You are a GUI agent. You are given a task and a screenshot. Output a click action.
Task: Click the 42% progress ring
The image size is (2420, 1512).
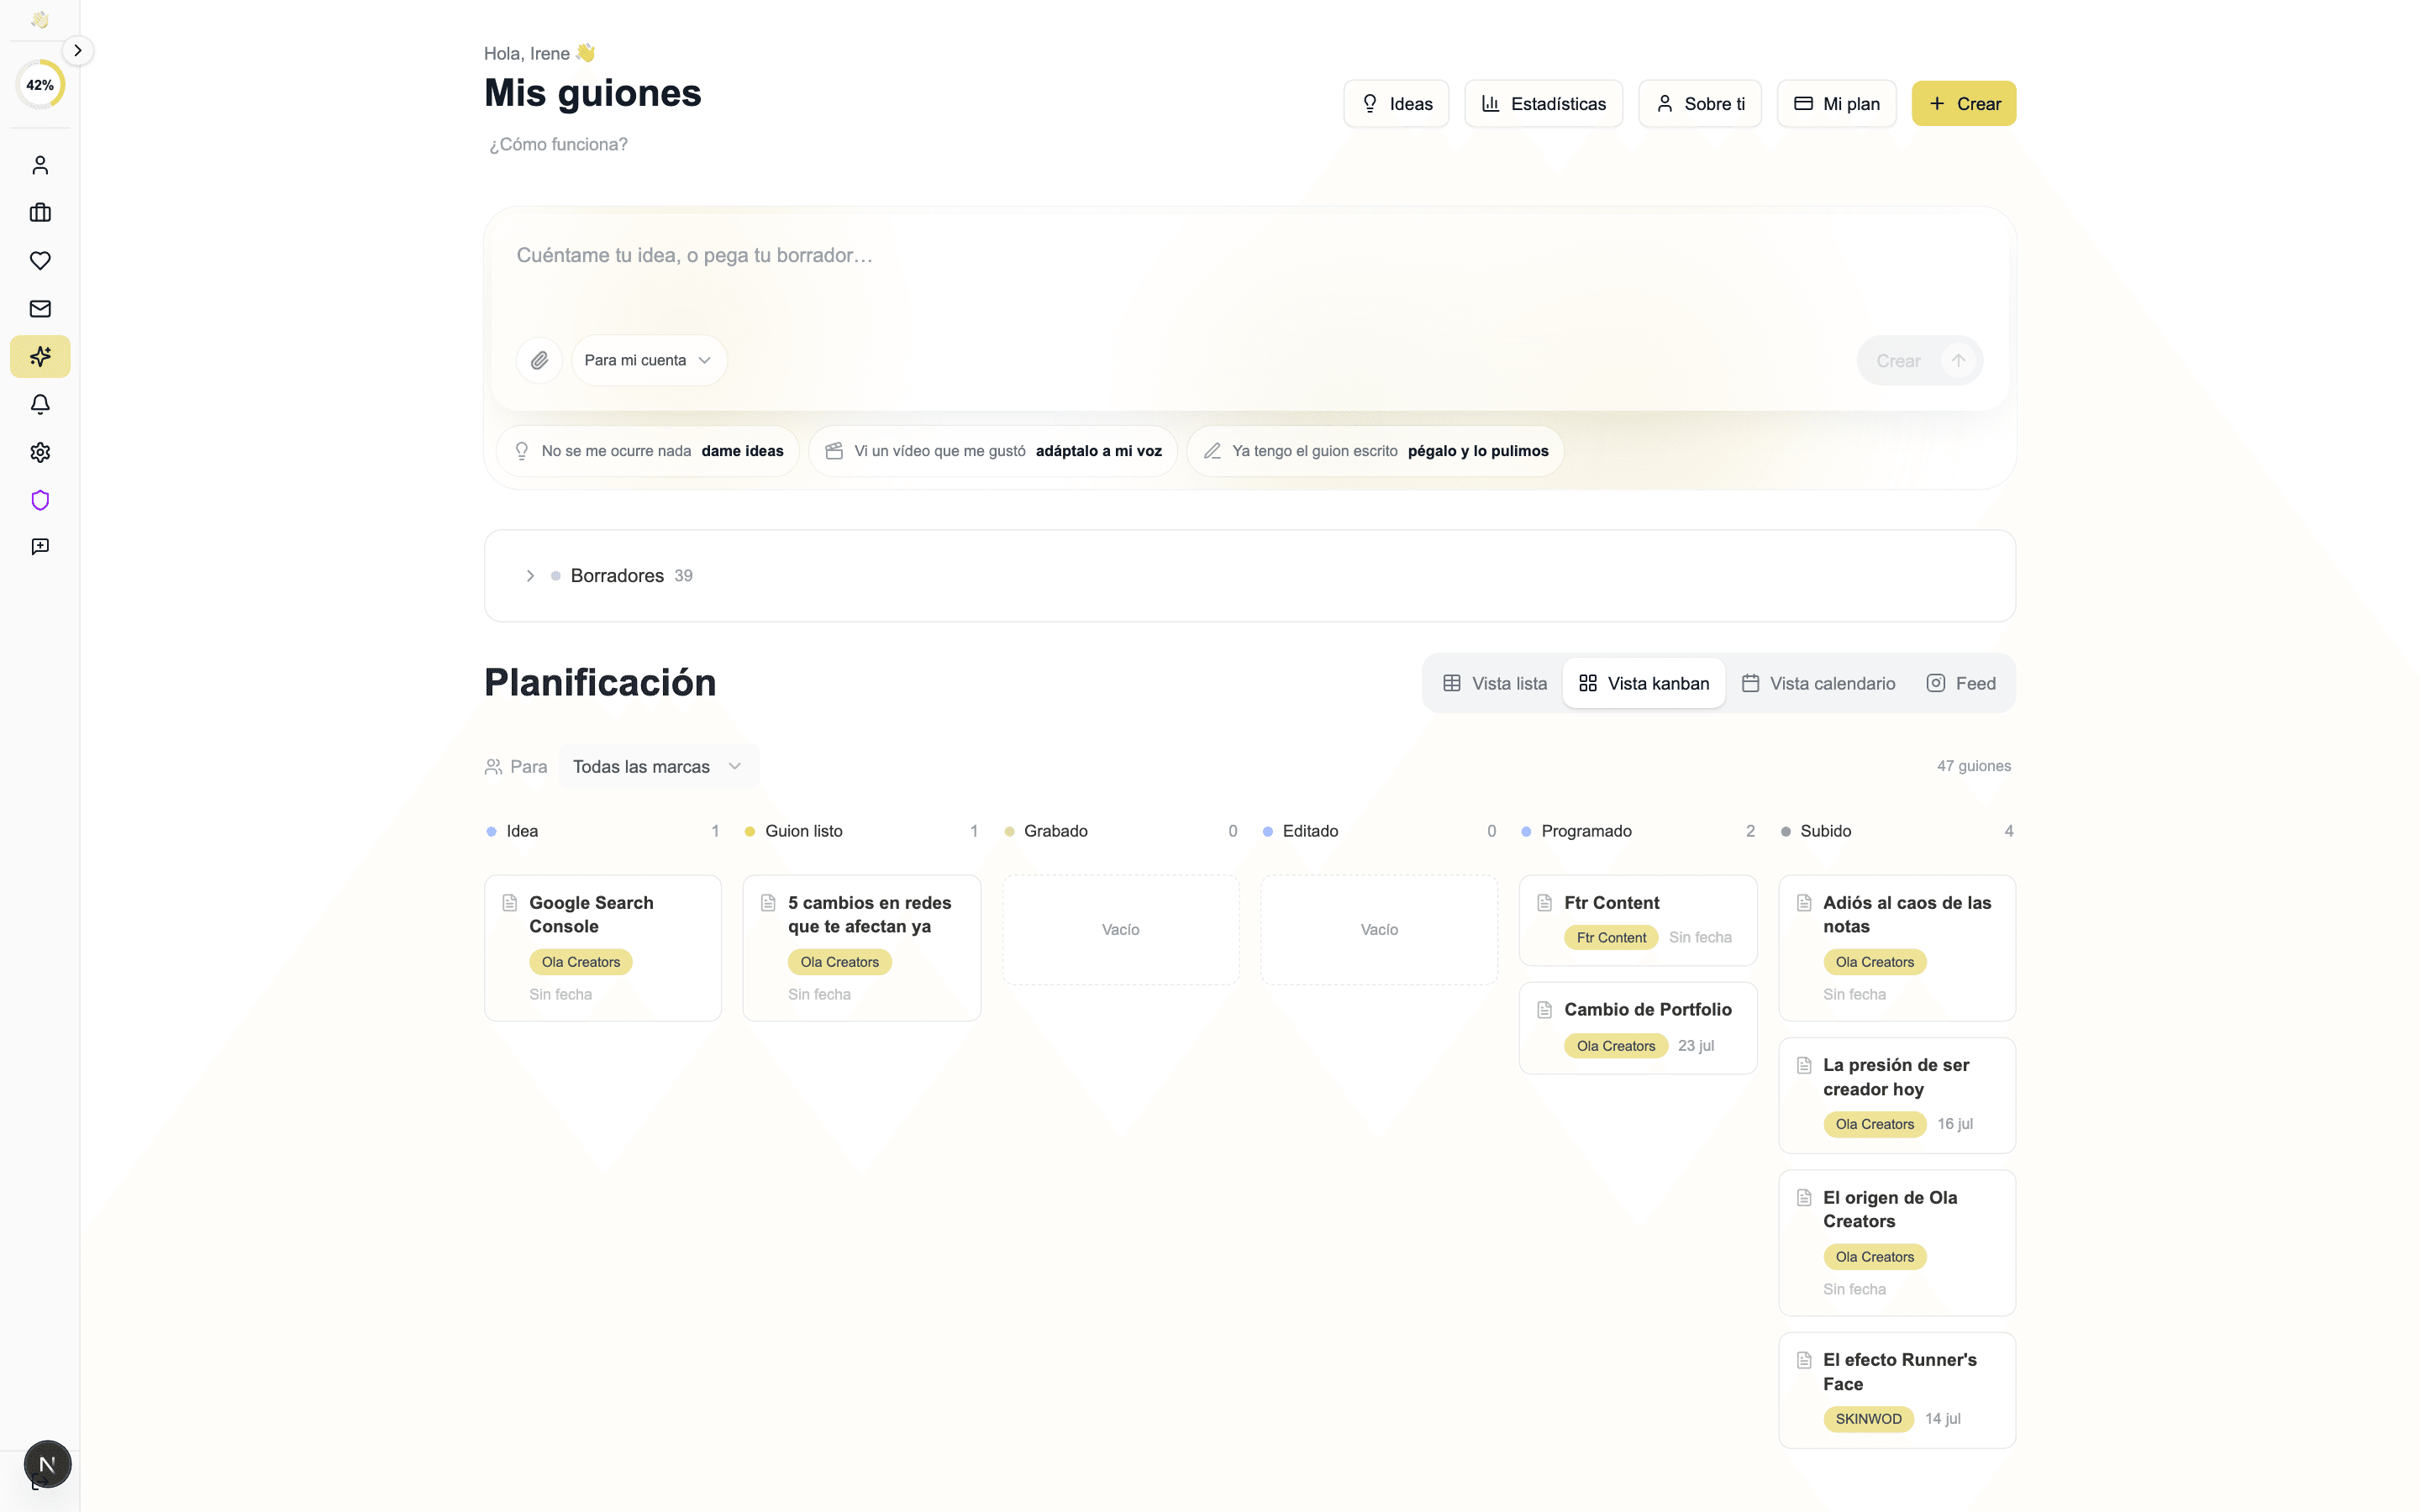click(x=40, y=85)
